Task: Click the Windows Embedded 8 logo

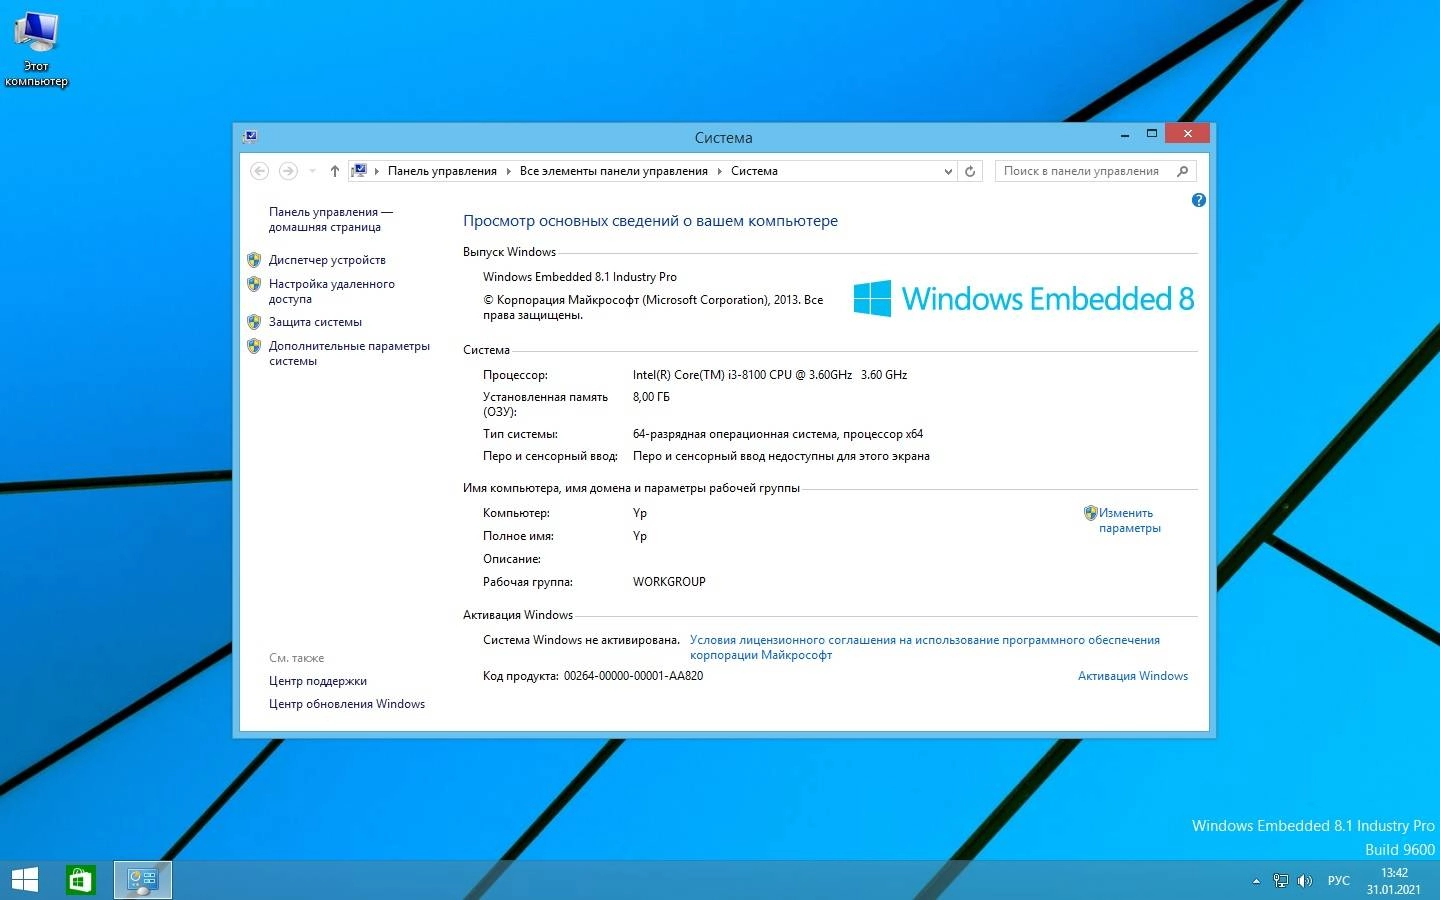Action: [x=1024, y=298]
